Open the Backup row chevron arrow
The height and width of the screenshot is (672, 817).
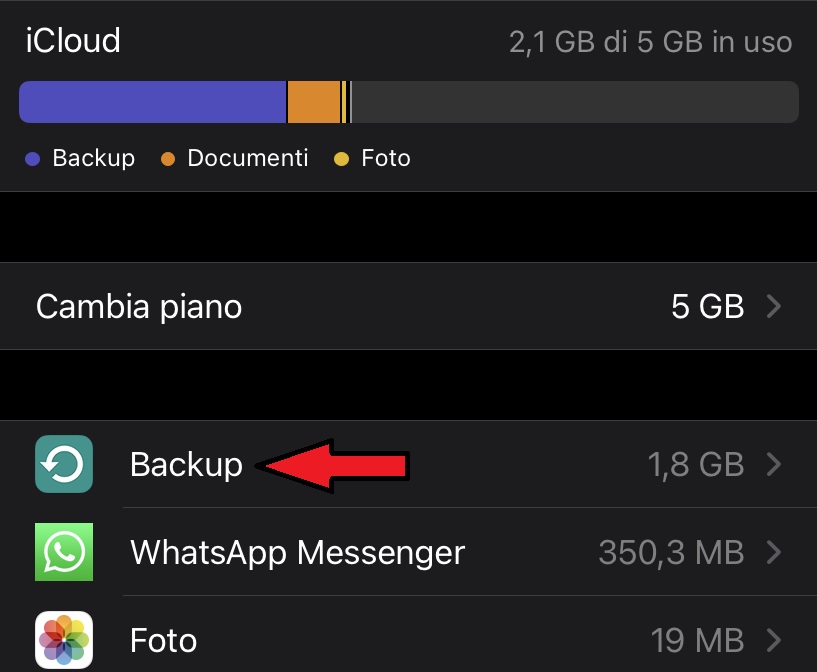(774, 464)
